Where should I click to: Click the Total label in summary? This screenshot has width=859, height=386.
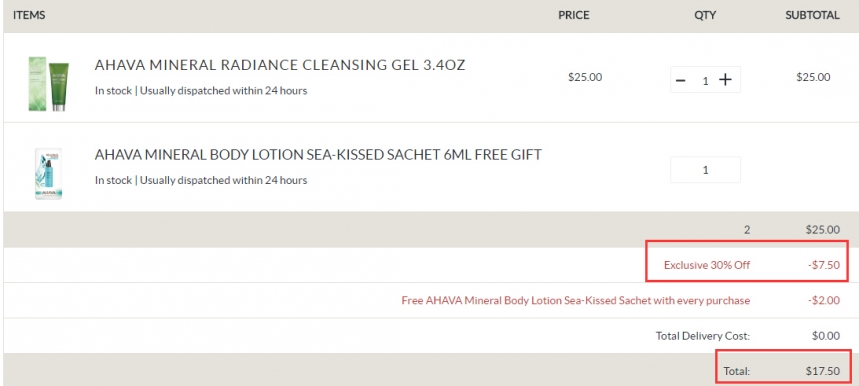click(x=737, y=371)
